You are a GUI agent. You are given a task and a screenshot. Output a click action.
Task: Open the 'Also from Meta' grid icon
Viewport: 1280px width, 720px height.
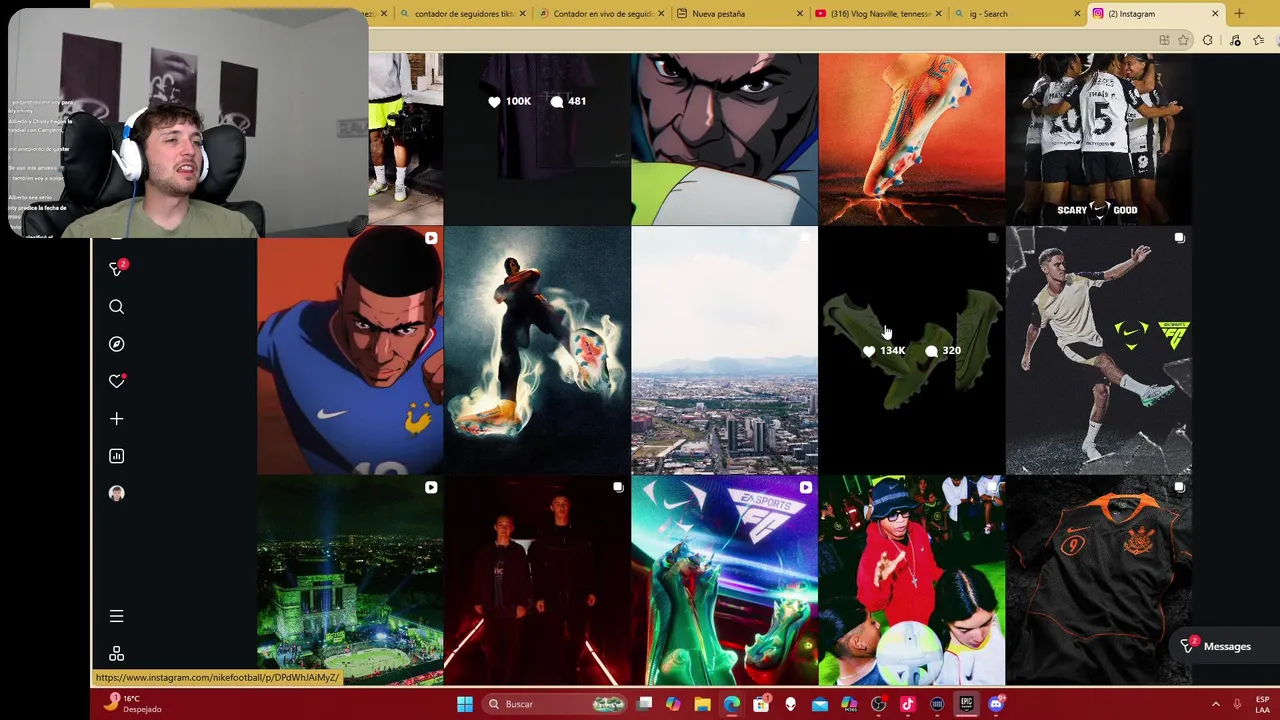click(116, 654)
